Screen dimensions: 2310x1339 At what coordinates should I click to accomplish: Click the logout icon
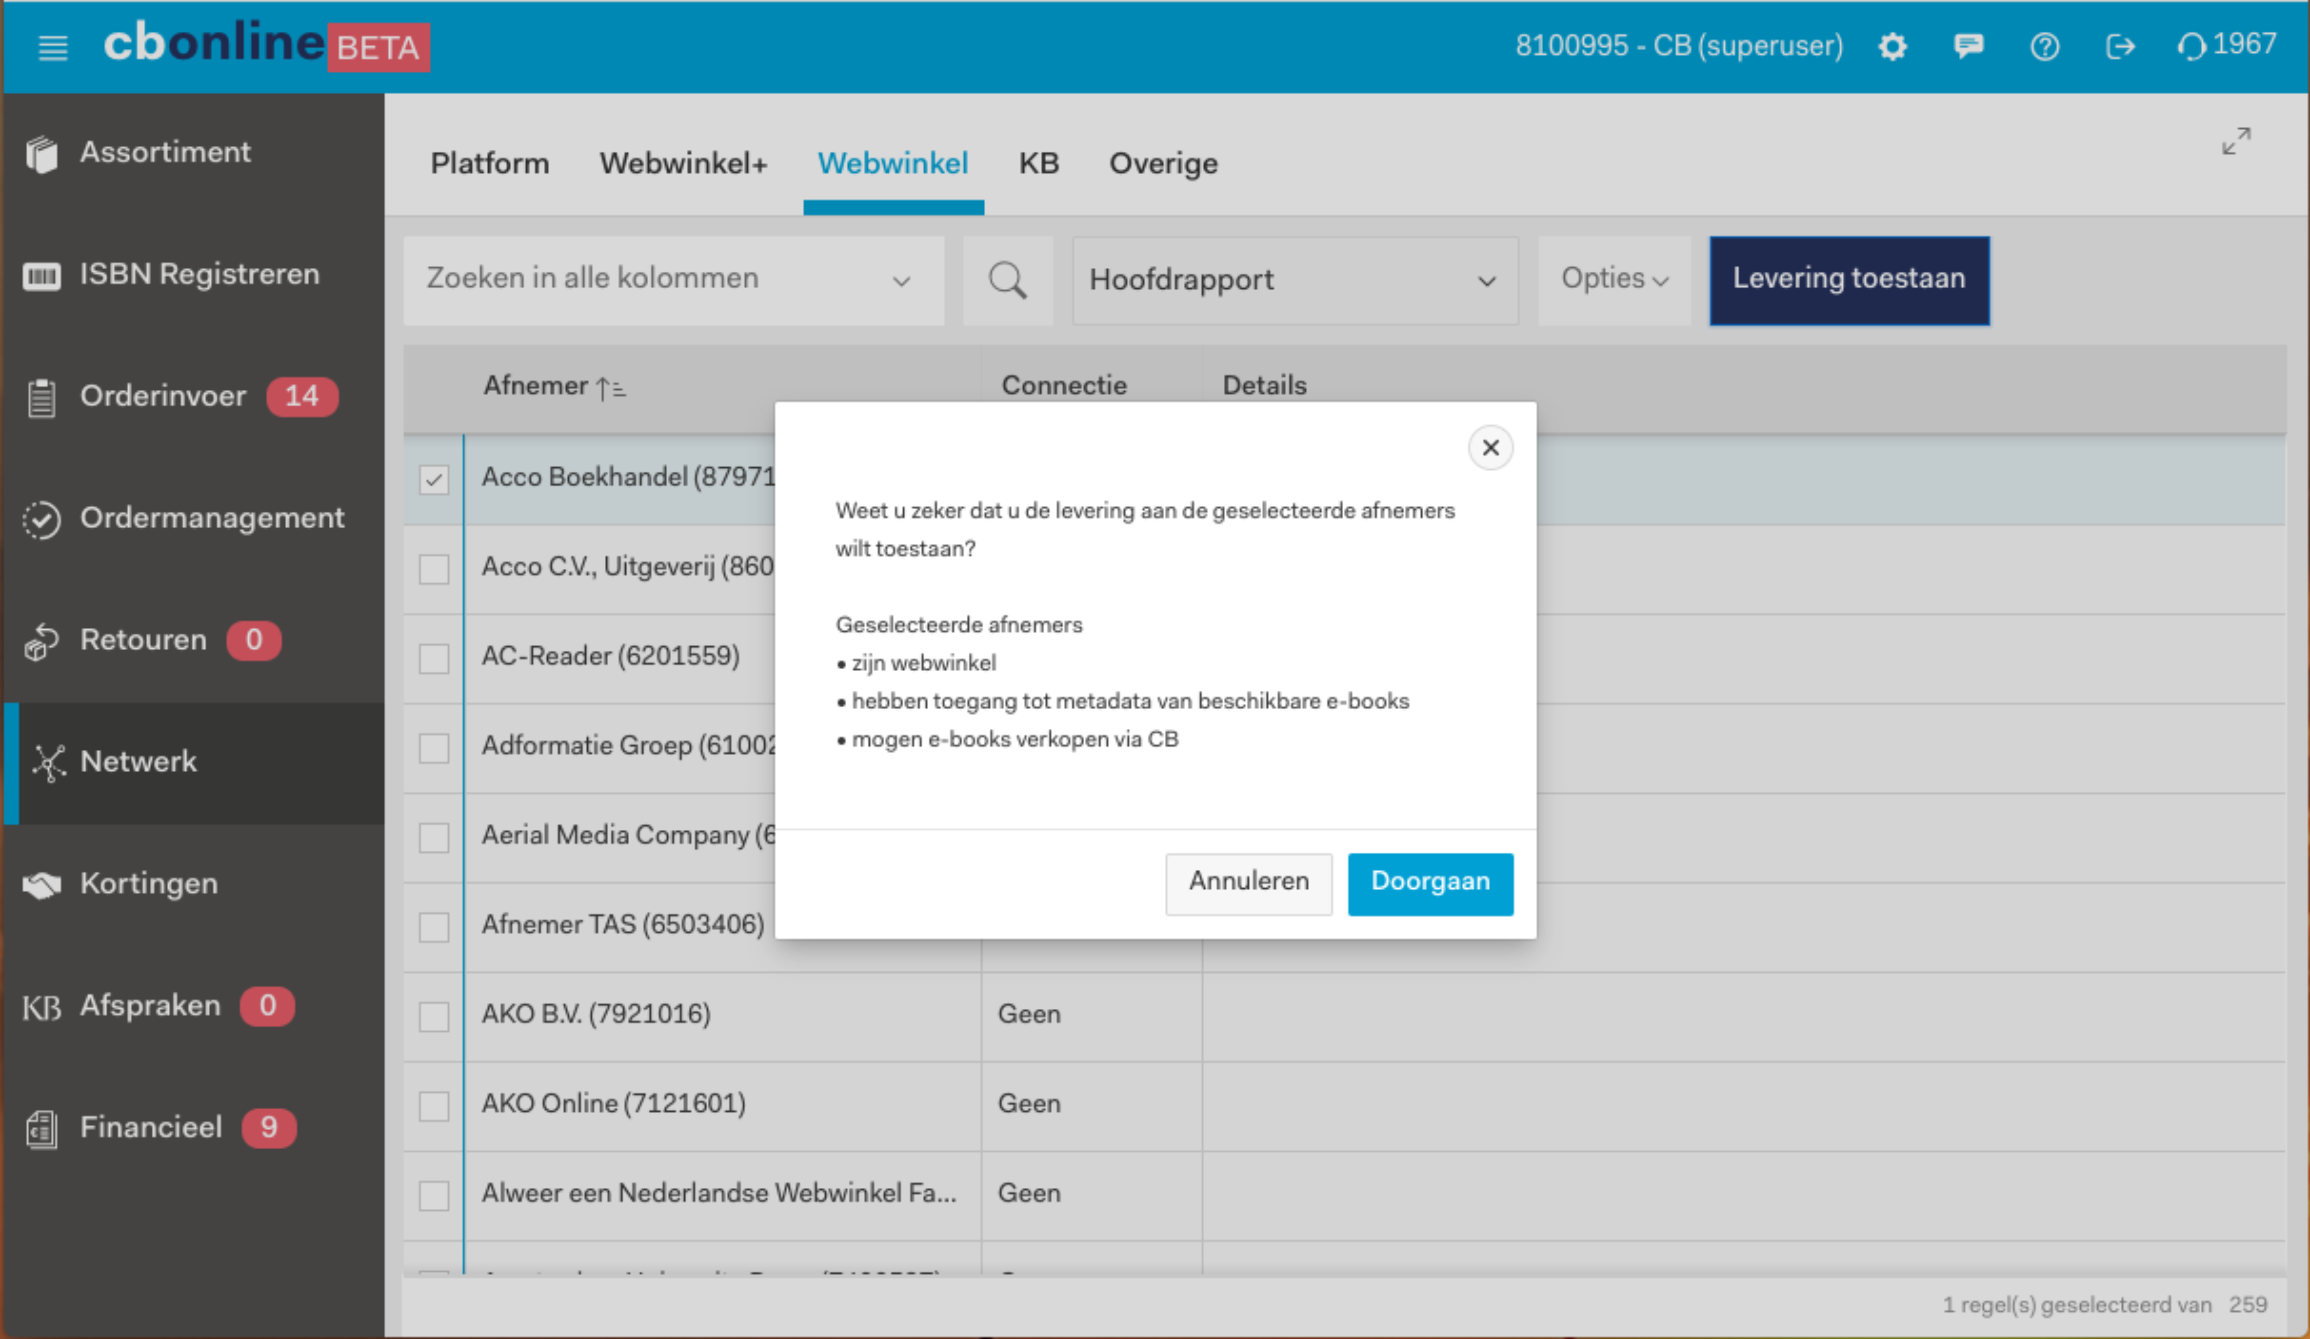pos(2120,47)
